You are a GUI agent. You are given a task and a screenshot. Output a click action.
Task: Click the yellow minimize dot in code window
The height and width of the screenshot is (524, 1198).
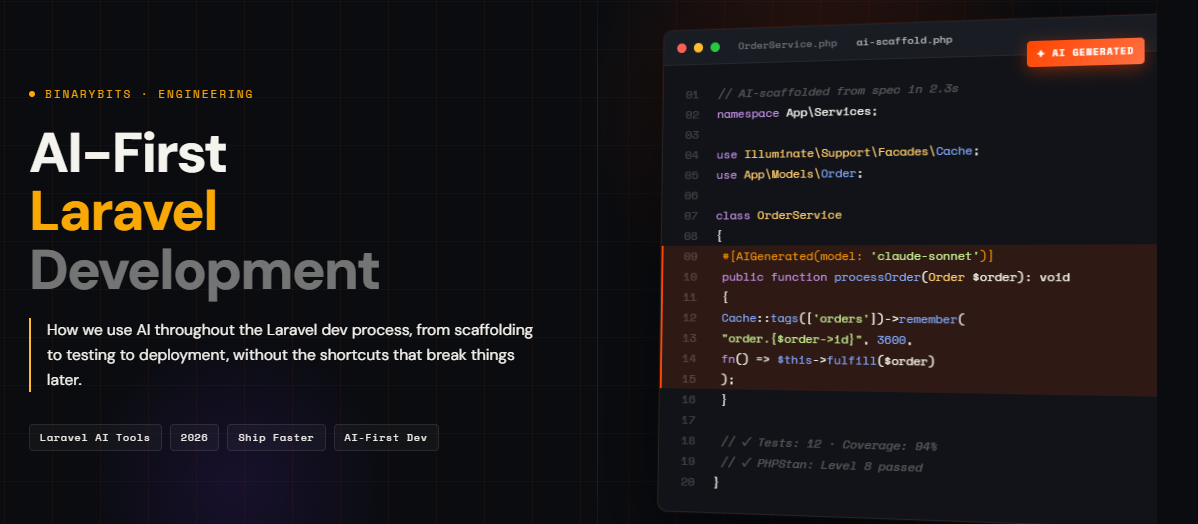point(698,48)
